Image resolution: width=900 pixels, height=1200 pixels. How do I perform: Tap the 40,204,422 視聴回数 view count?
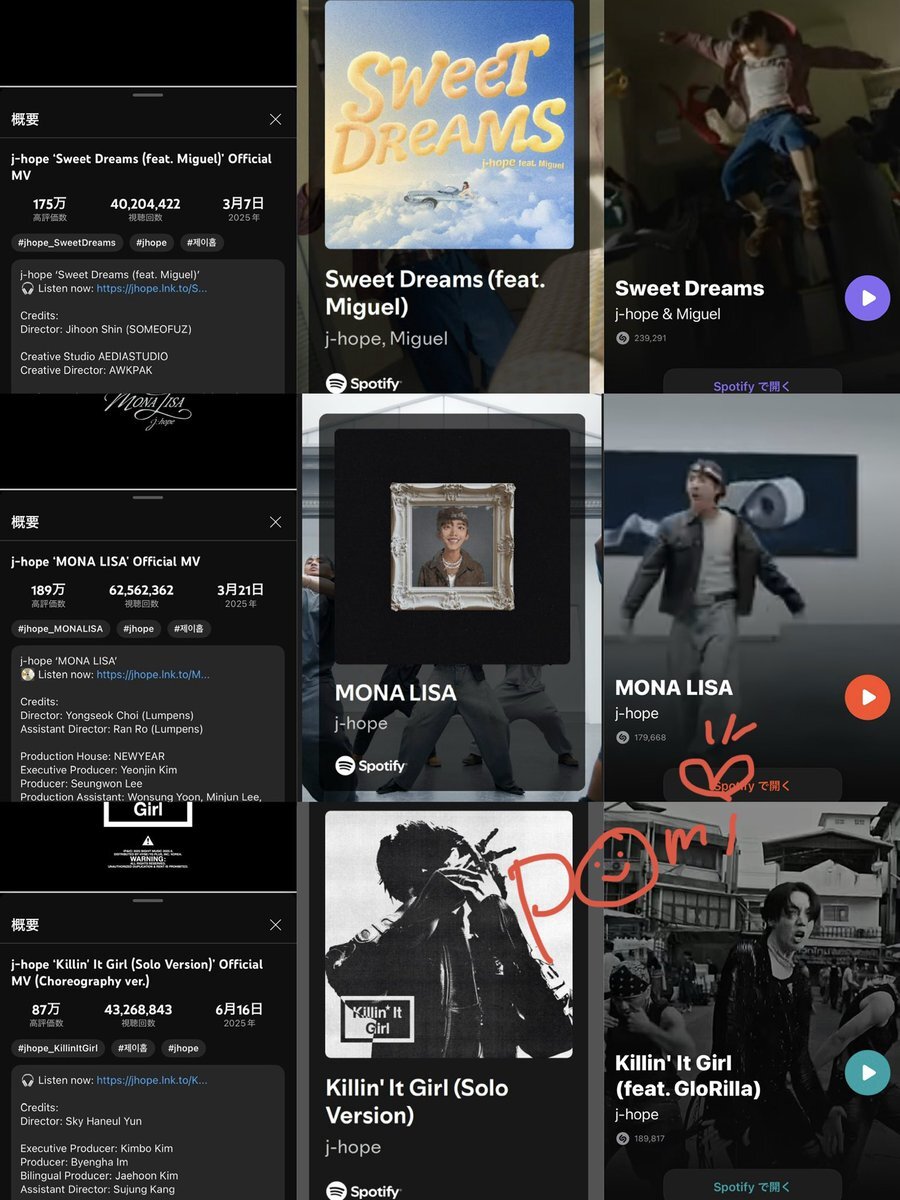point(145,208)
